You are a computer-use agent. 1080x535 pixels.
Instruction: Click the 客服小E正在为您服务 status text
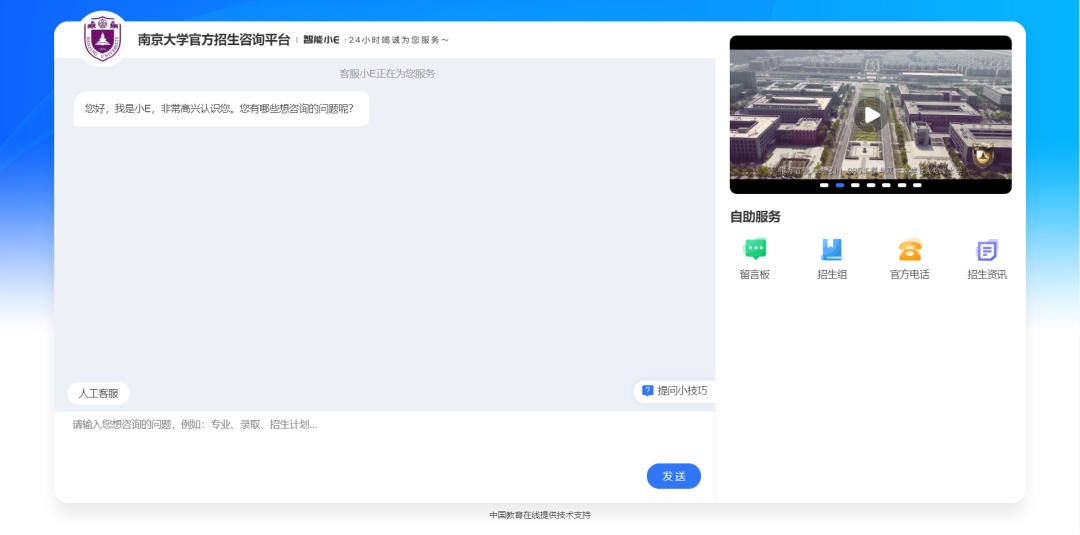point(387,74)
